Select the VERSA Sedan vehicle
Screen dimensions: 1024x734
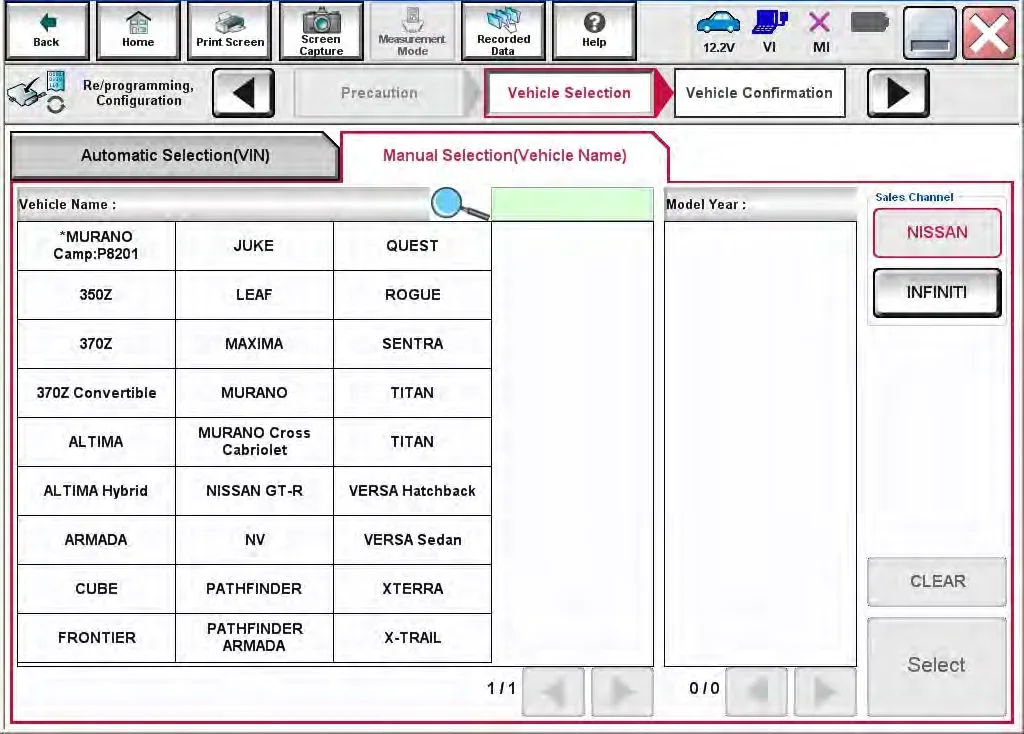pyautogui.click(x=412, y=539)
